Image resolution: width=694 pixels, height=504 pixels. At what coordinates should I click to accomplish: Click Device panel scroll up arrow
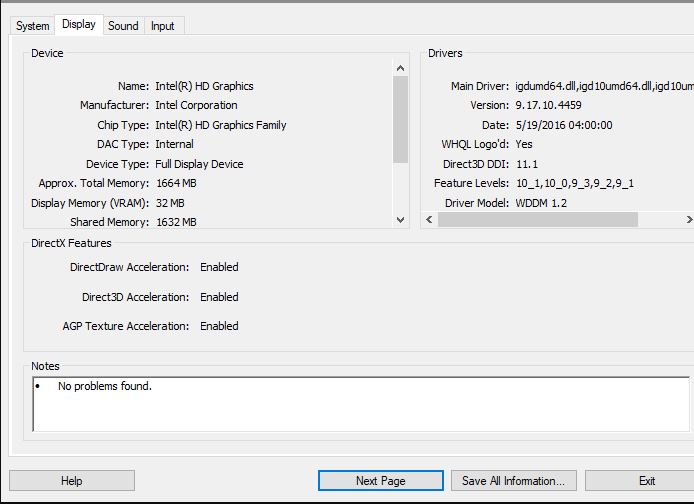[401, 68]
